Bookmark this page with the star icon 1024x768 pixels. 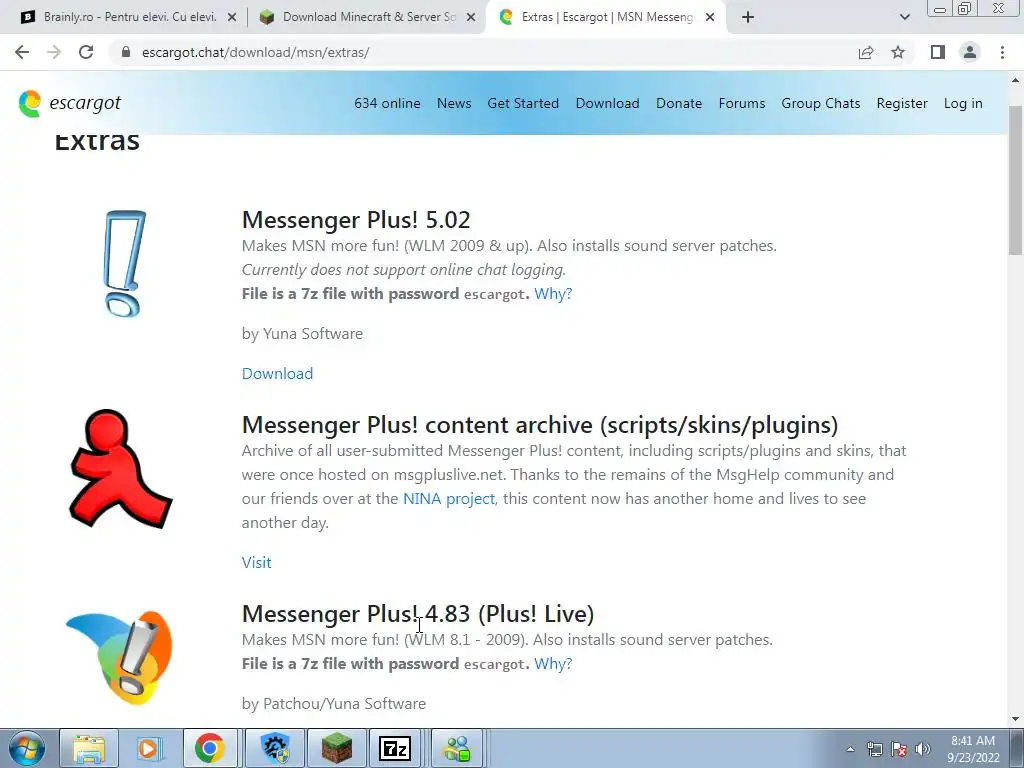point(898,52)
